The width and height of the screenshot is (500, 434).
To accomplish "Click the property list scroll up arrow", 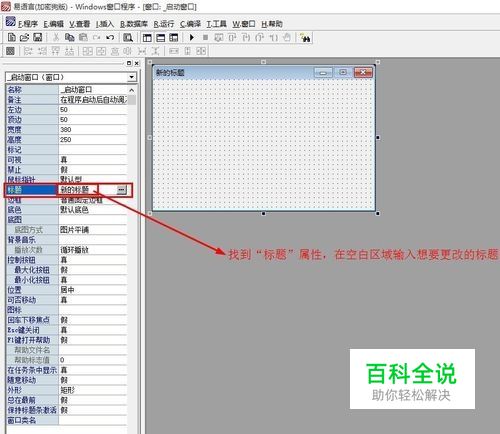I will pyautogui.click(x=132, y=90).
